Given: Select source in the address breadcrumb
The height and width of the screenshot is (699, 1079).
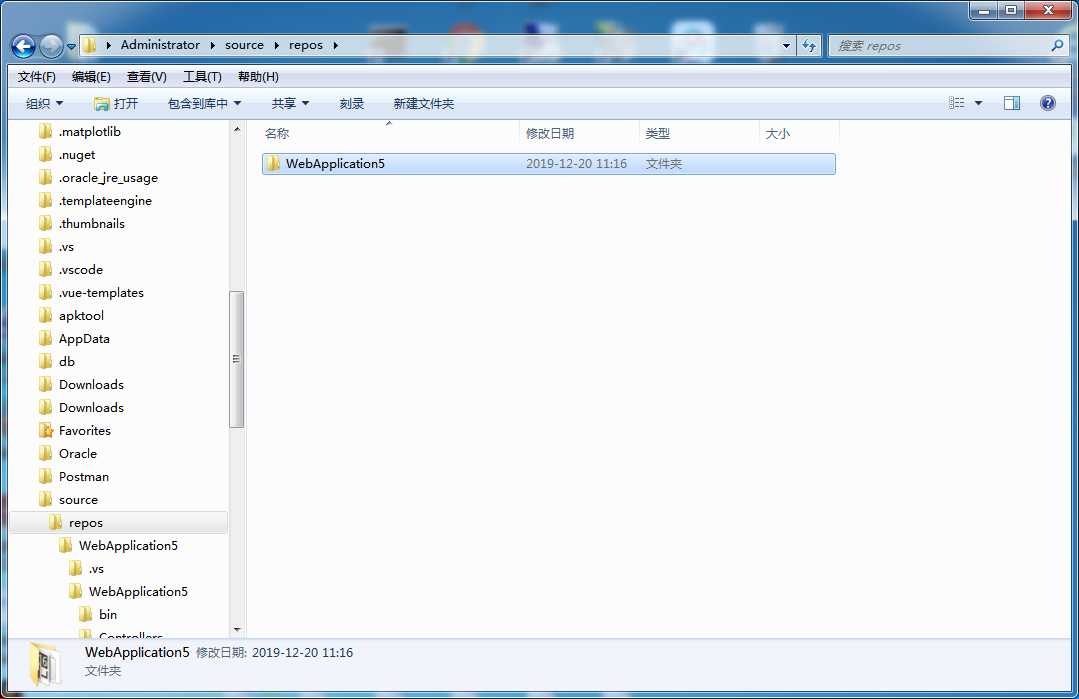Looking at the screenshot, I should [x=244, y=45].
